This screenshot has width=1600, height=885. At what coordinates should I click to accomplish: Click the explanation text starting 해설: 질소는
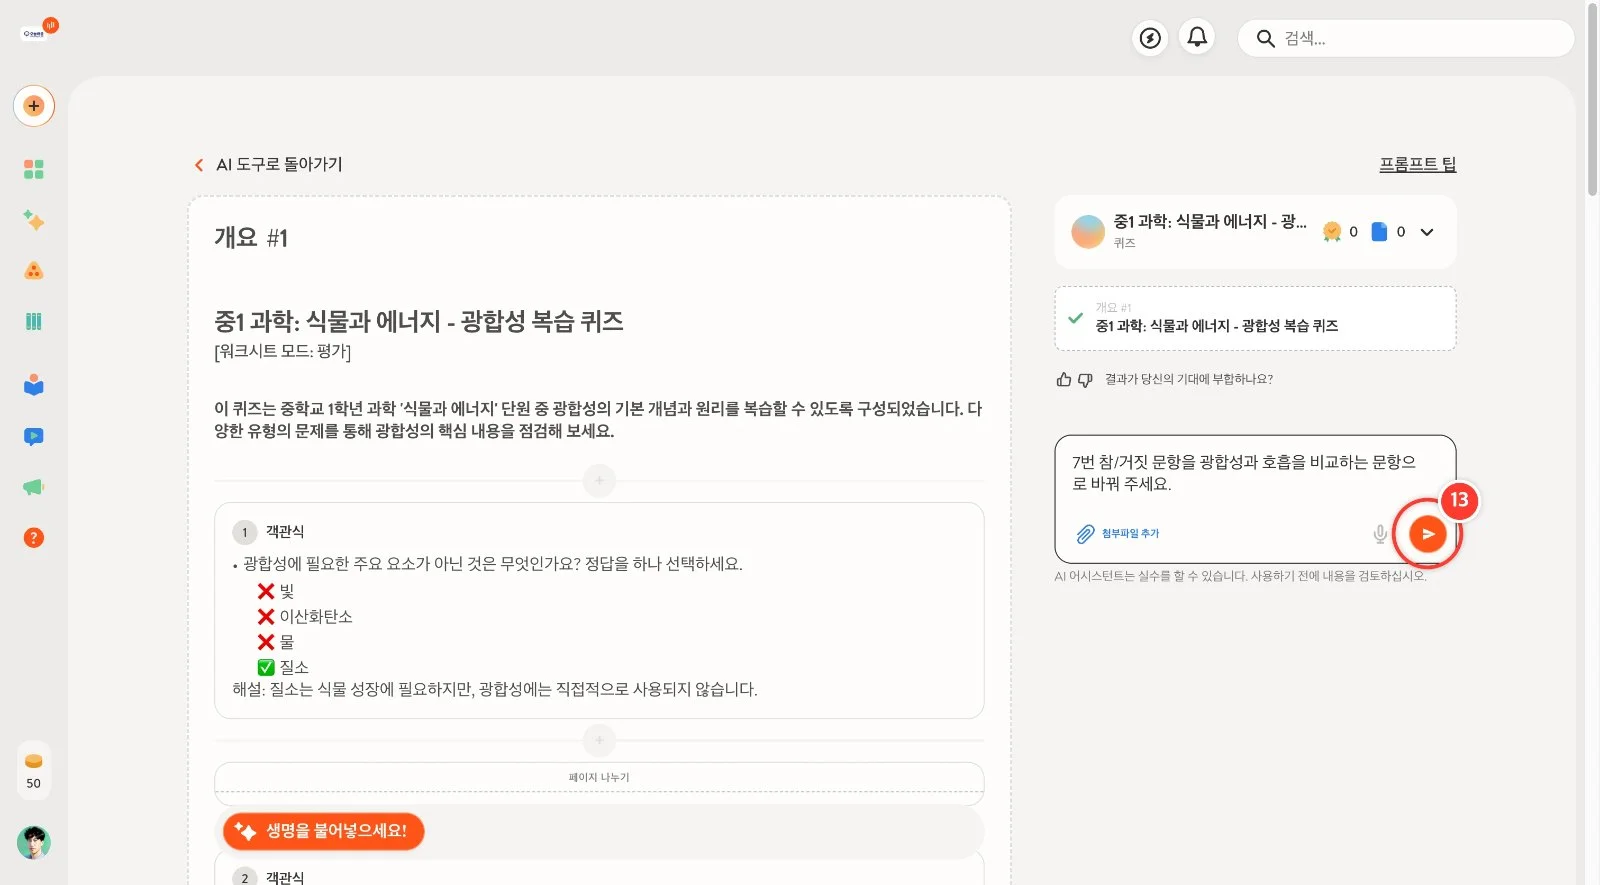coord(495,690)
